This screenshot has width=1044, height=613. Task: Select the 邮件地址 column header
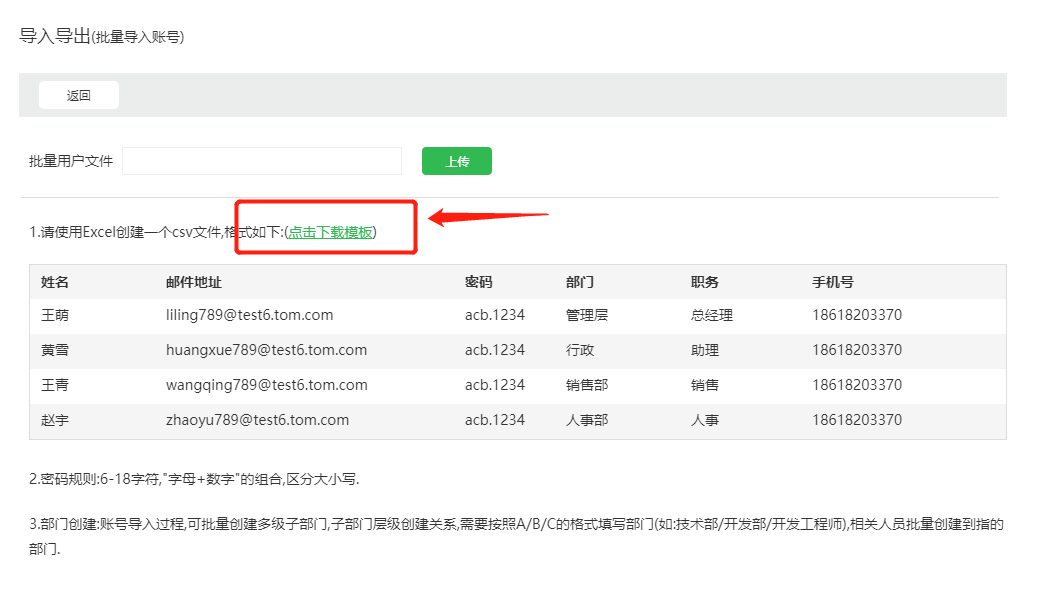click(x=194, y=282)
